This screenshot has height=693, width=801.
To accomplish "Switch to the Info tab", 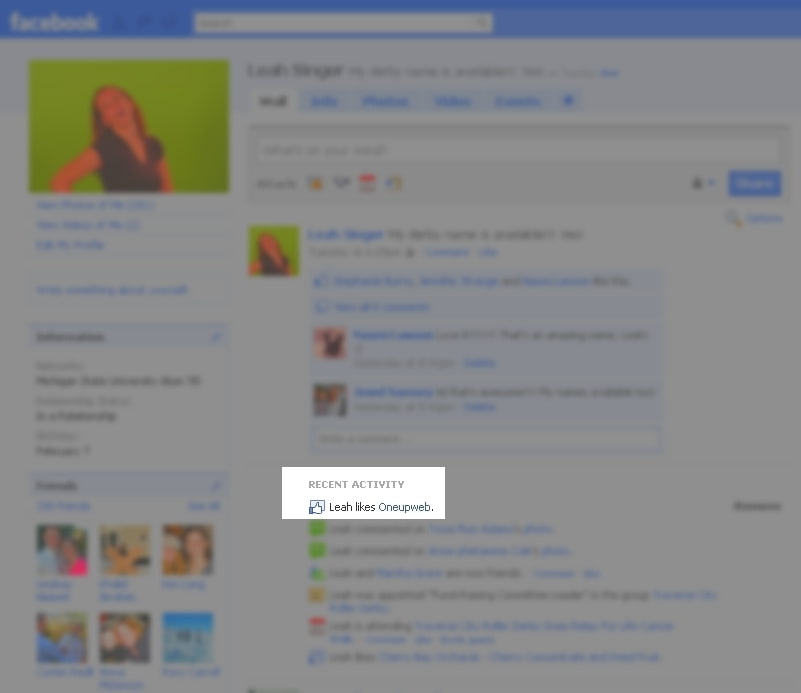I will 324,101.
